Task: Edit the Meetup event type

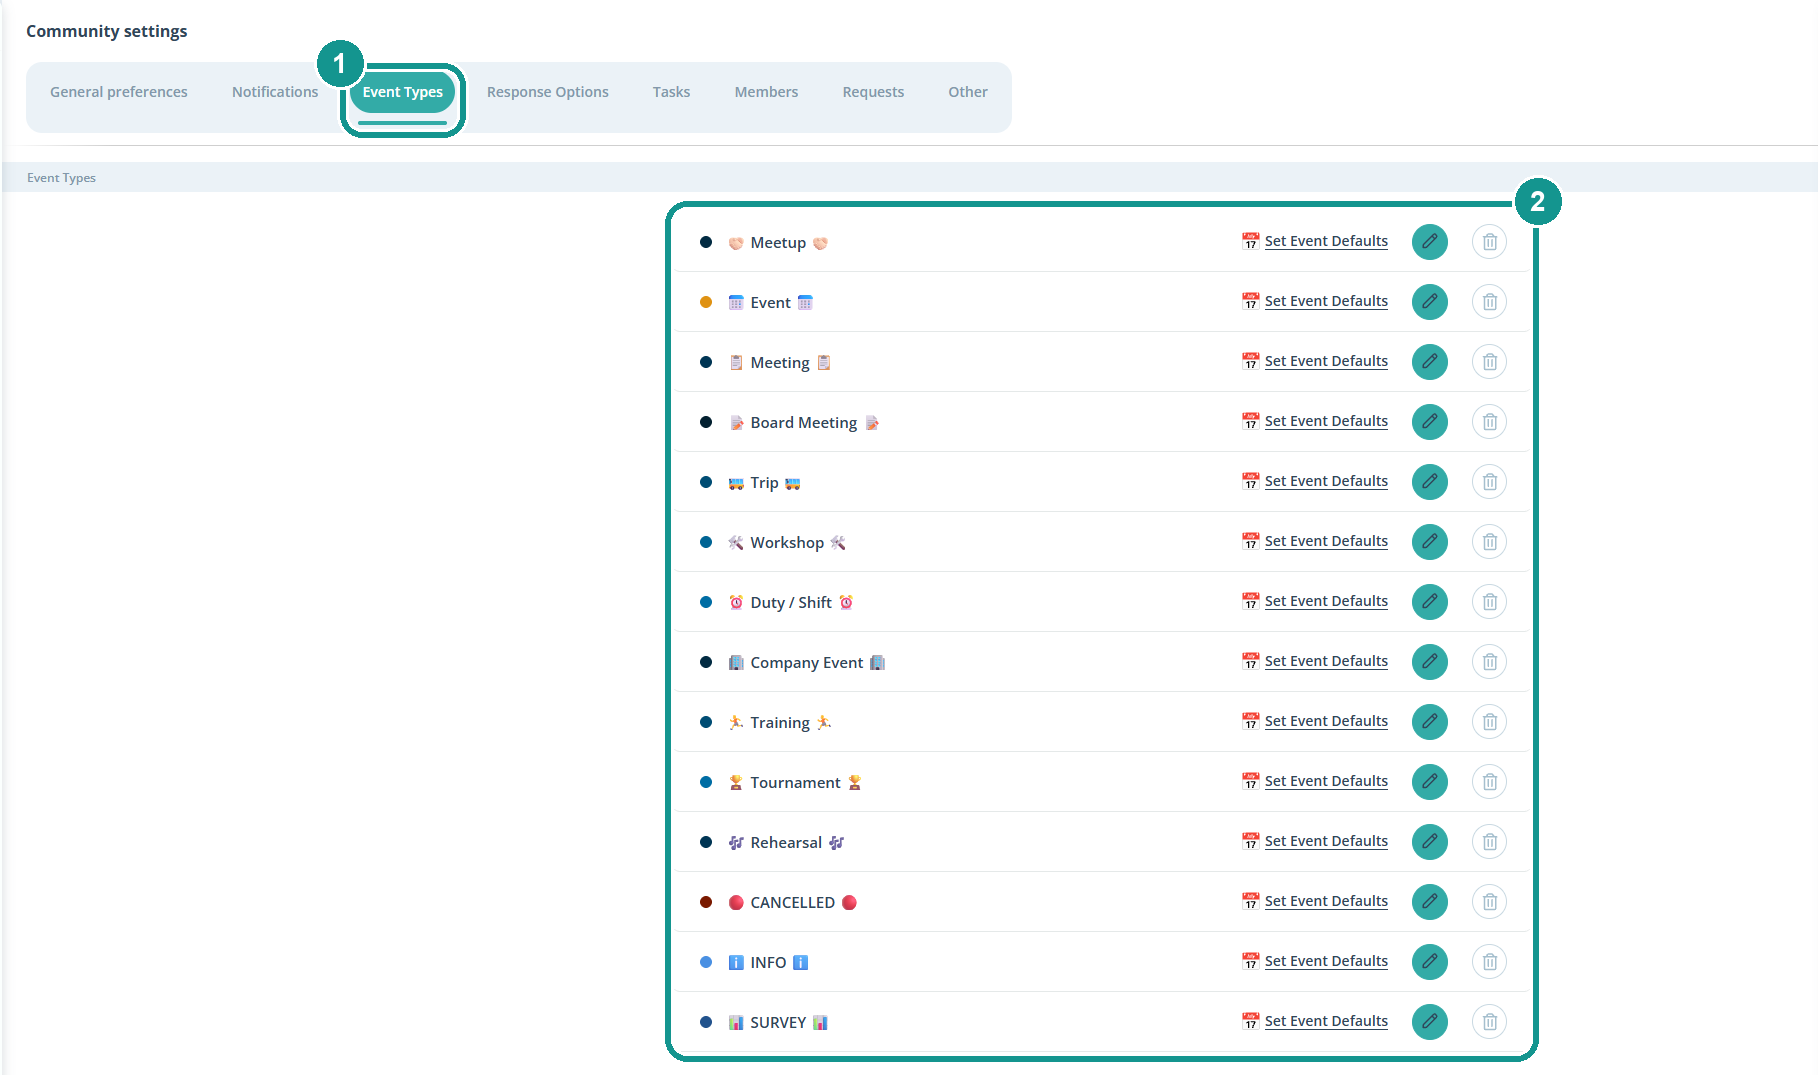Action: tap(1429, 242)
